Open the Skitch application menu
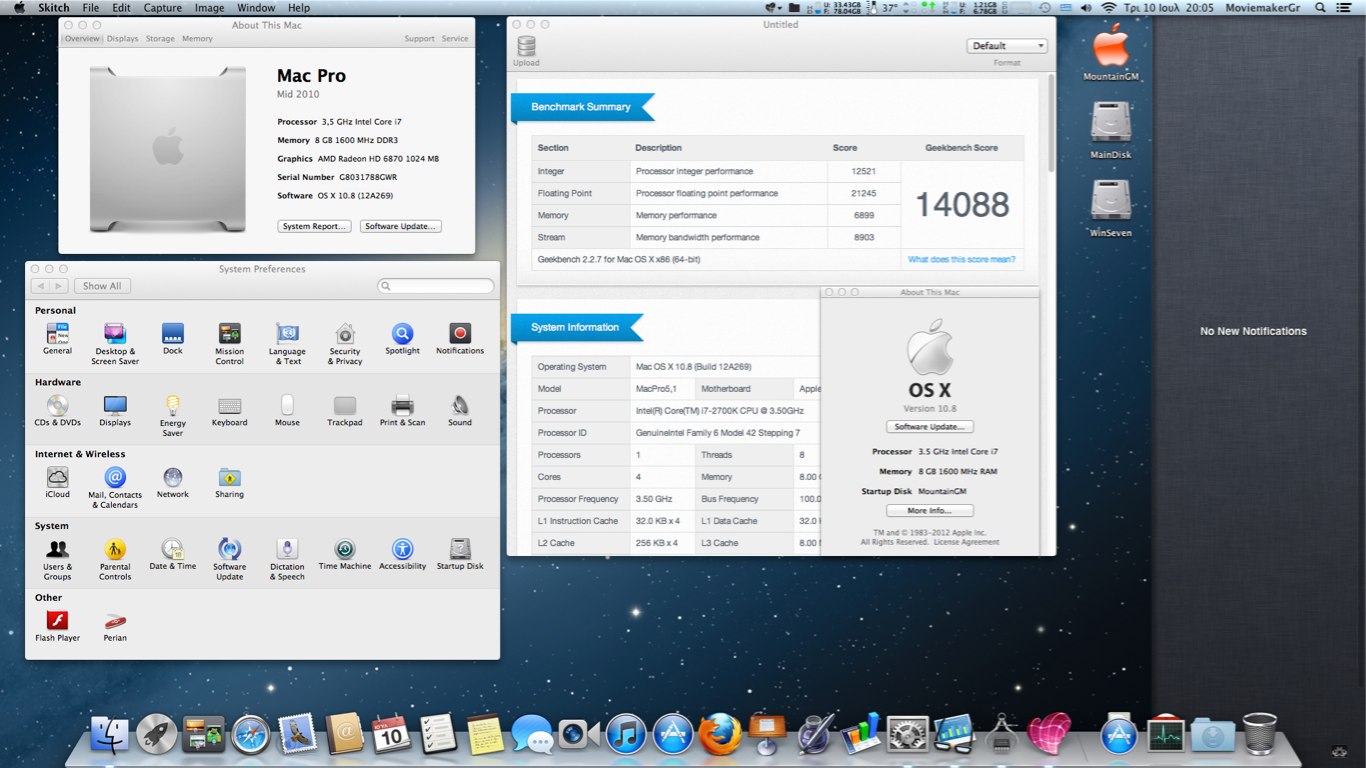The image size is (1366, 768). [53, 8]
